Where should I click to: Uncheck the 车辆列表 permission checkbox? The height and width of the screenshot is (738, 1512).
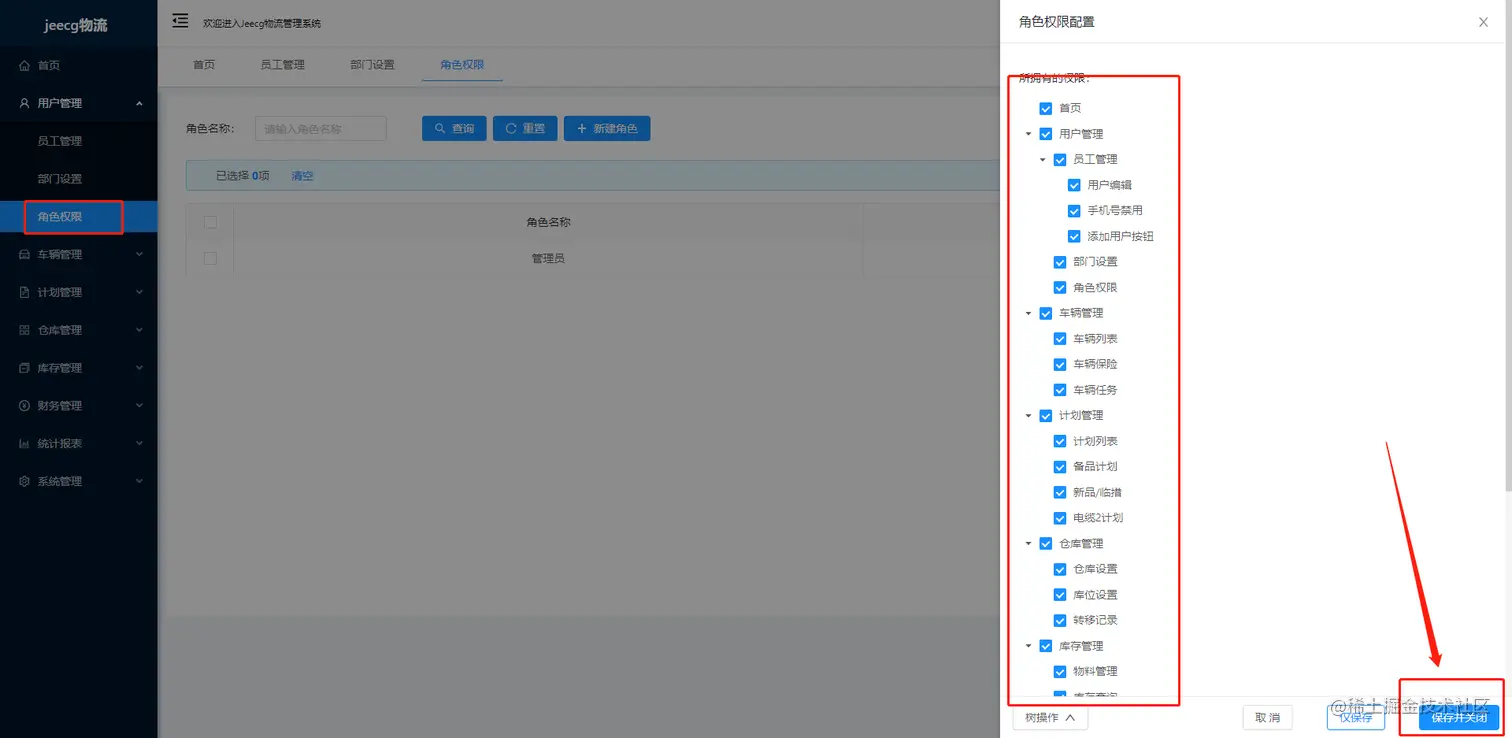pos(1060,339)
